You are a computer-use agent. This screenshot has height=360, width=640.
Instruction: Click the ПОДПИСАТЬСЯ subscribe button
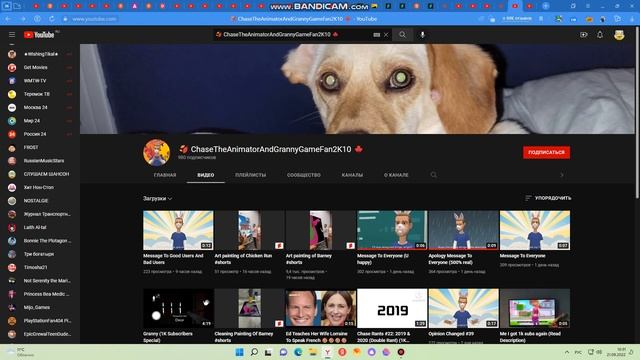point(547,152)
